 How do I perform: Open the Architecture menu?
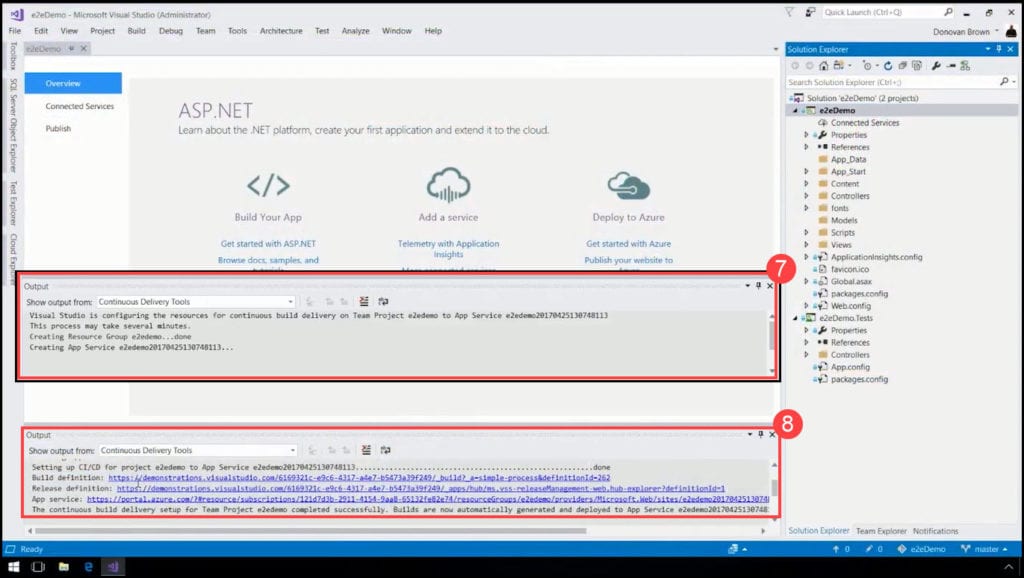point(281,31)
